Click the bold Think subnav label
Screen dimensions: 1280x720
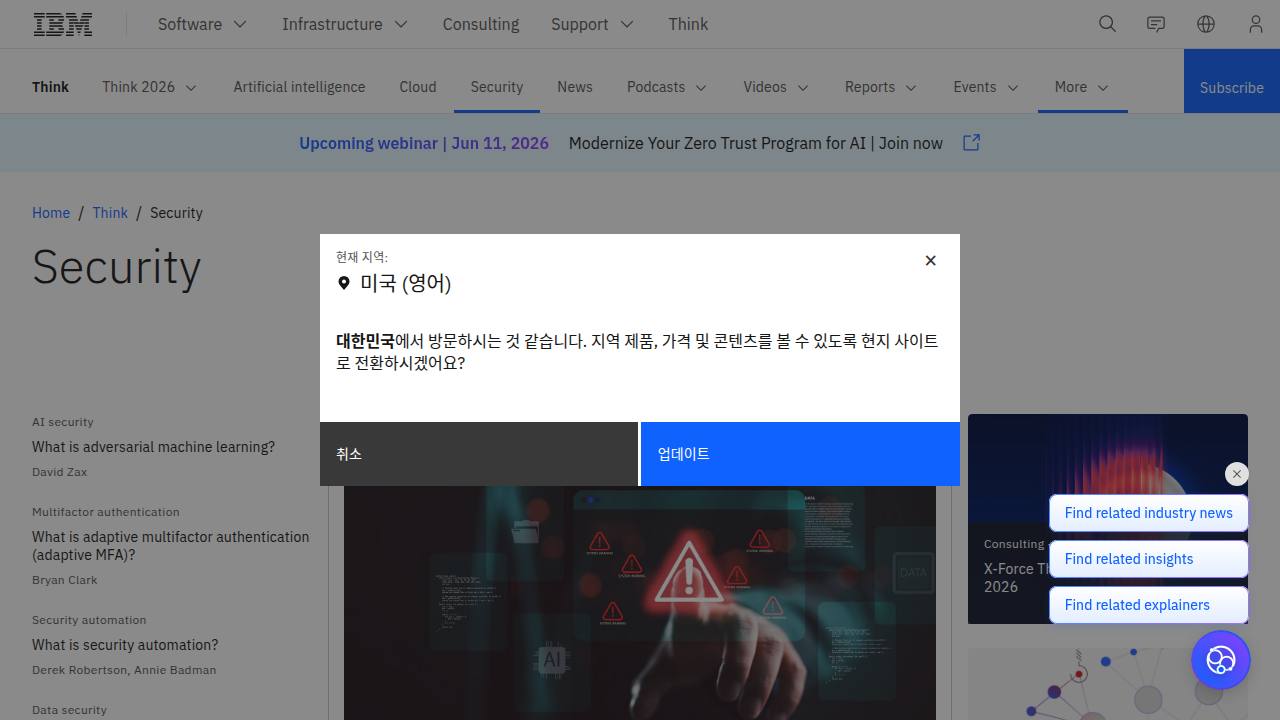(x=50, y=87)
